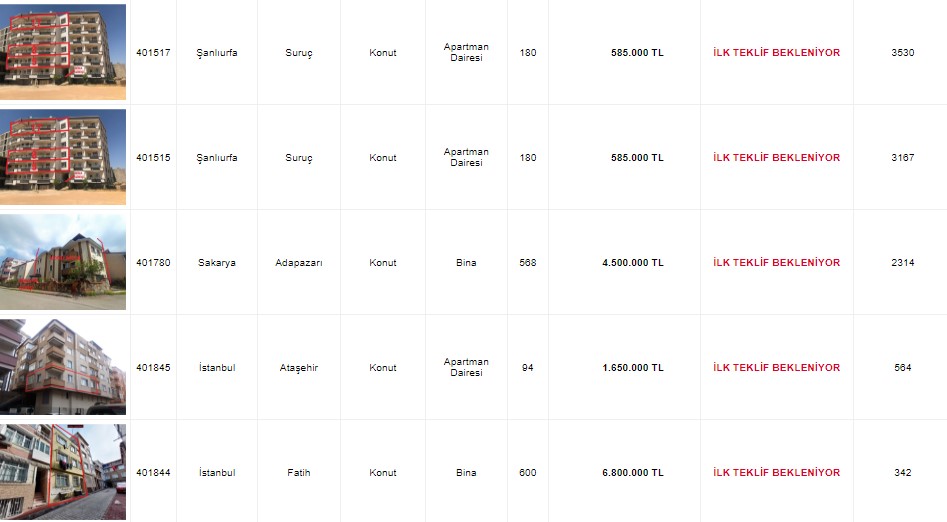Click listing number 401780
Screen dimensions: 947x522
(153, 263)
